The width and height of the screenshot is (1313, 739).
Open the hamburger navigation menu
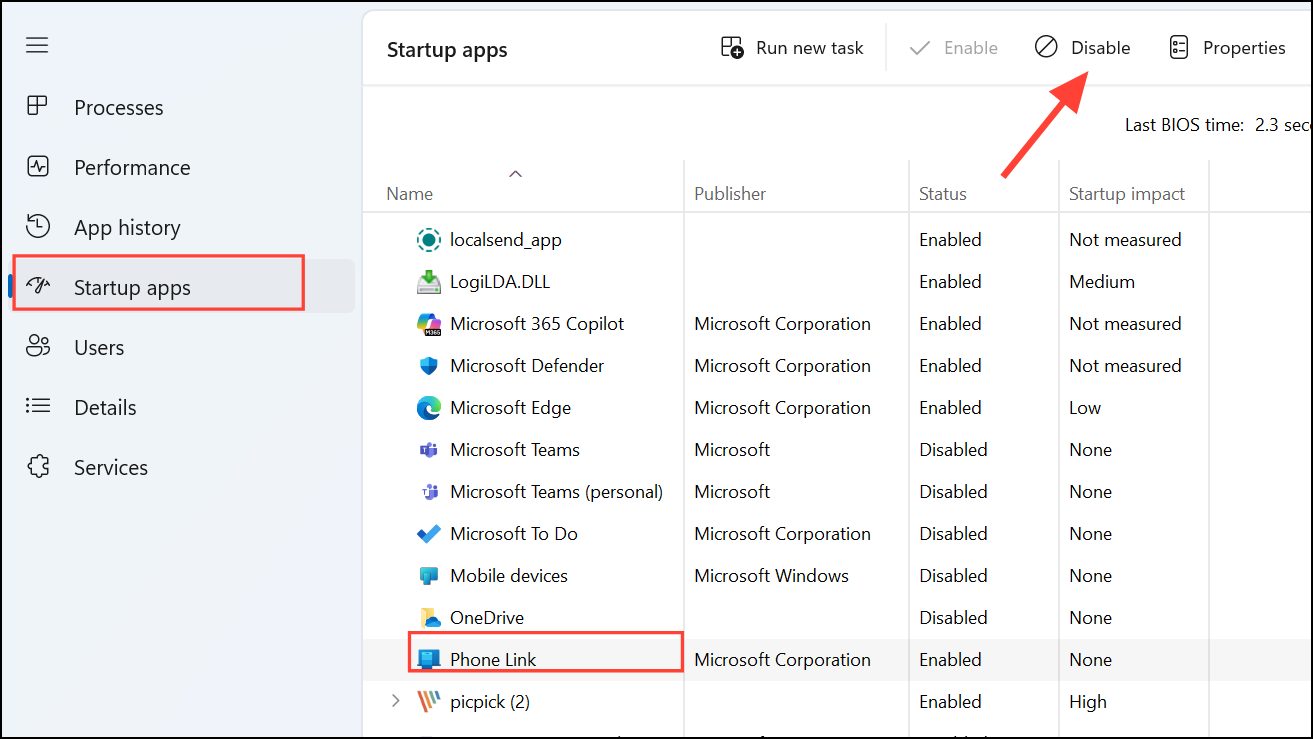point(37,46)
